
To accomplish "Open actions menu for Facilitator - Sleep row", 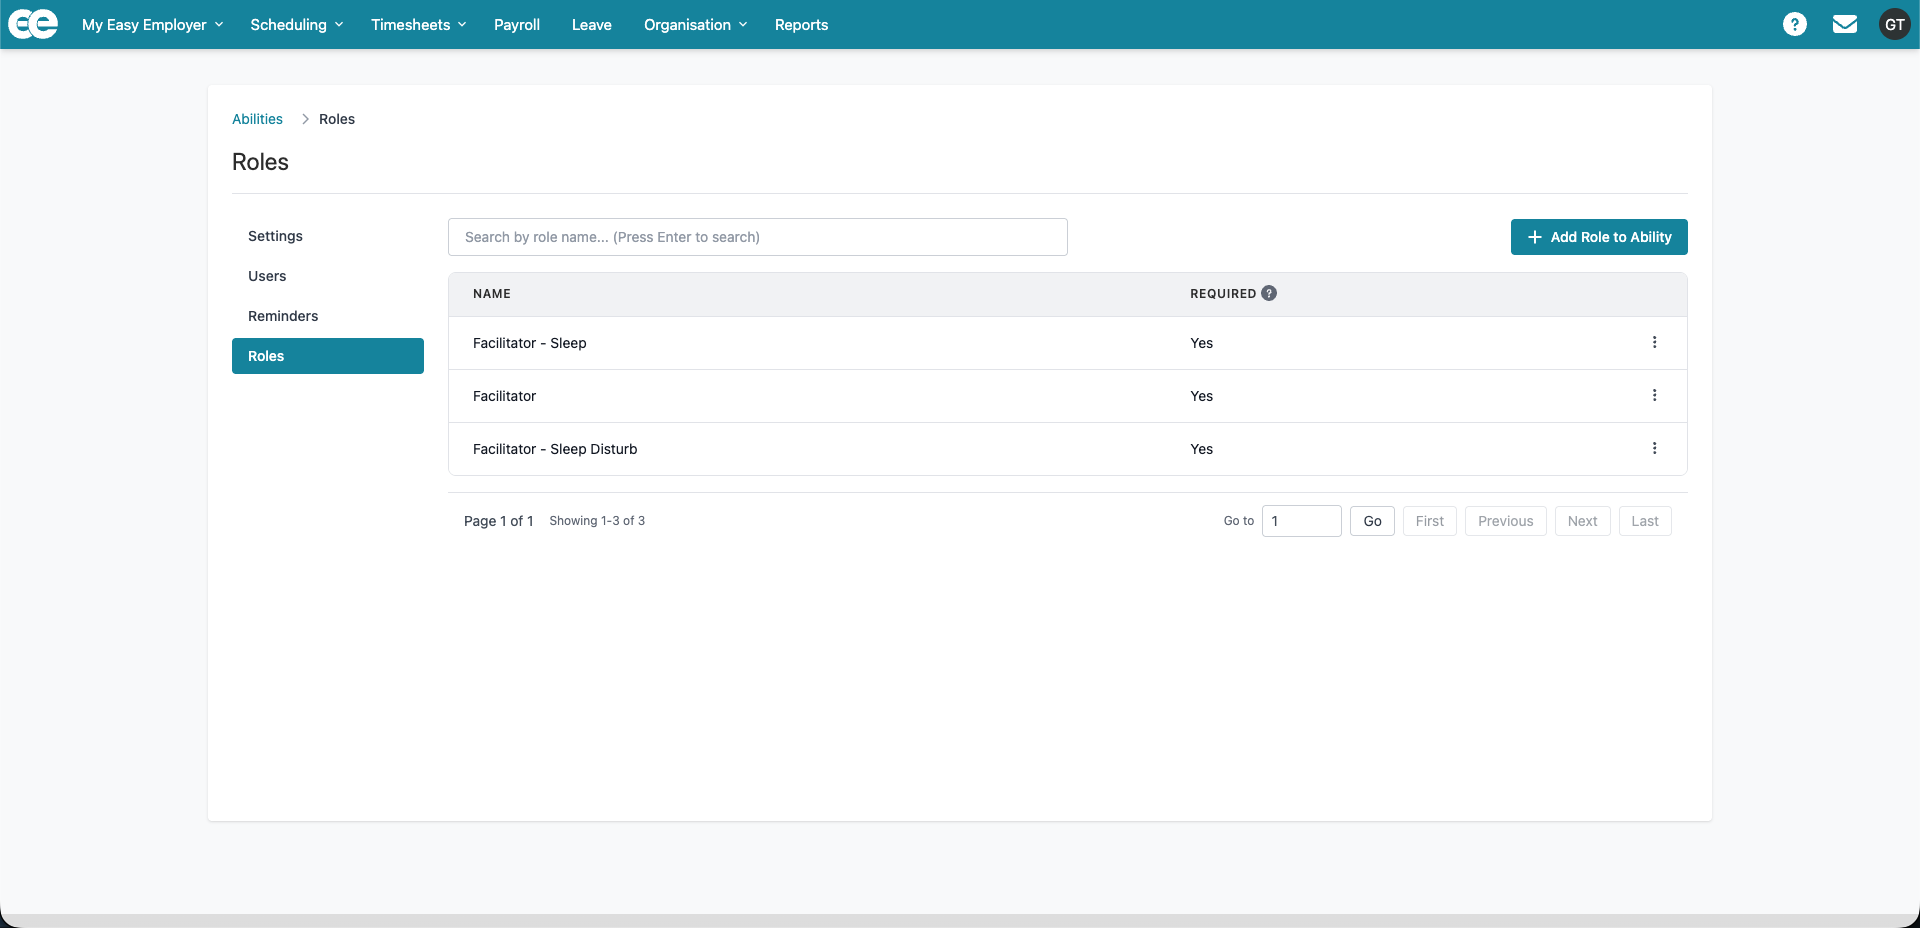I will coord(1655,343).
